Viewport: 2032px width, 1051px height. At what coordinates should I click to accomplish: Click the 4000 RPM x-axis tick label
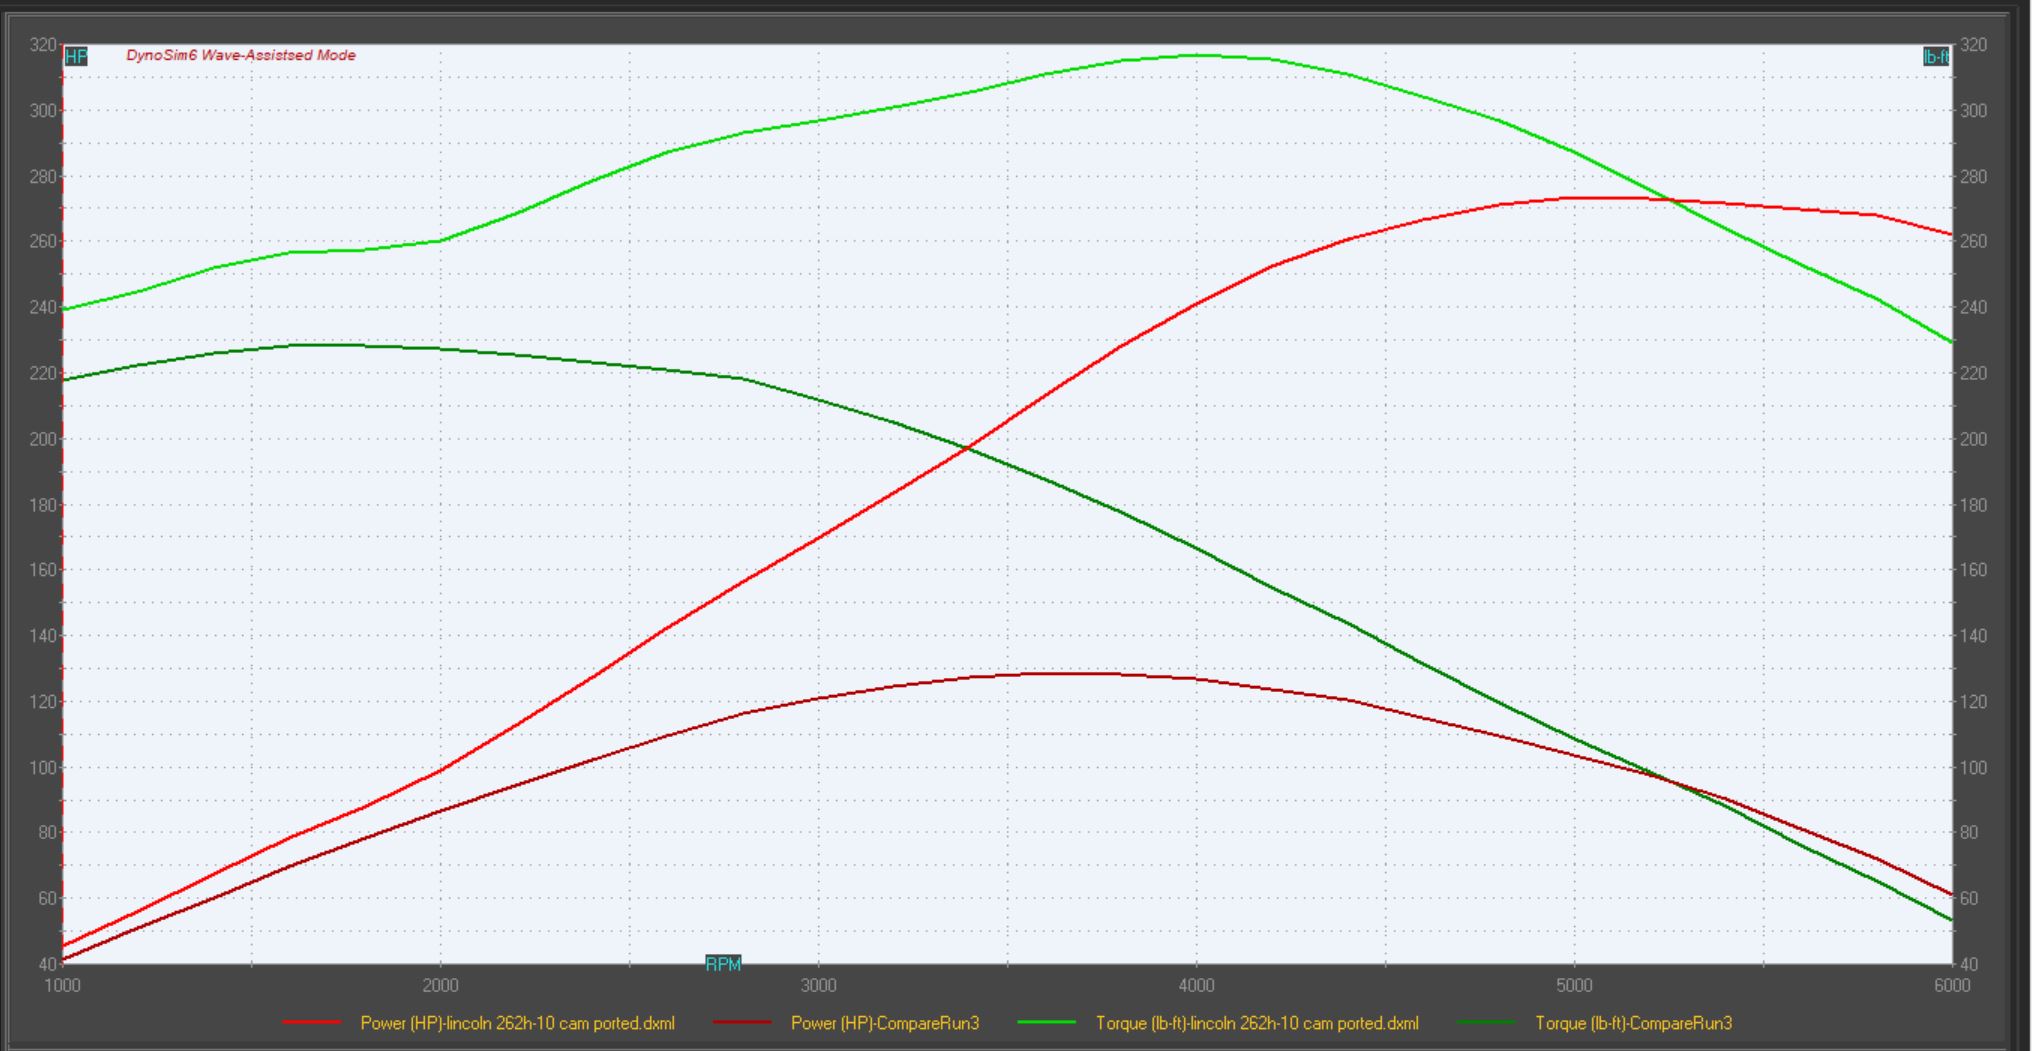[1196, 986]
